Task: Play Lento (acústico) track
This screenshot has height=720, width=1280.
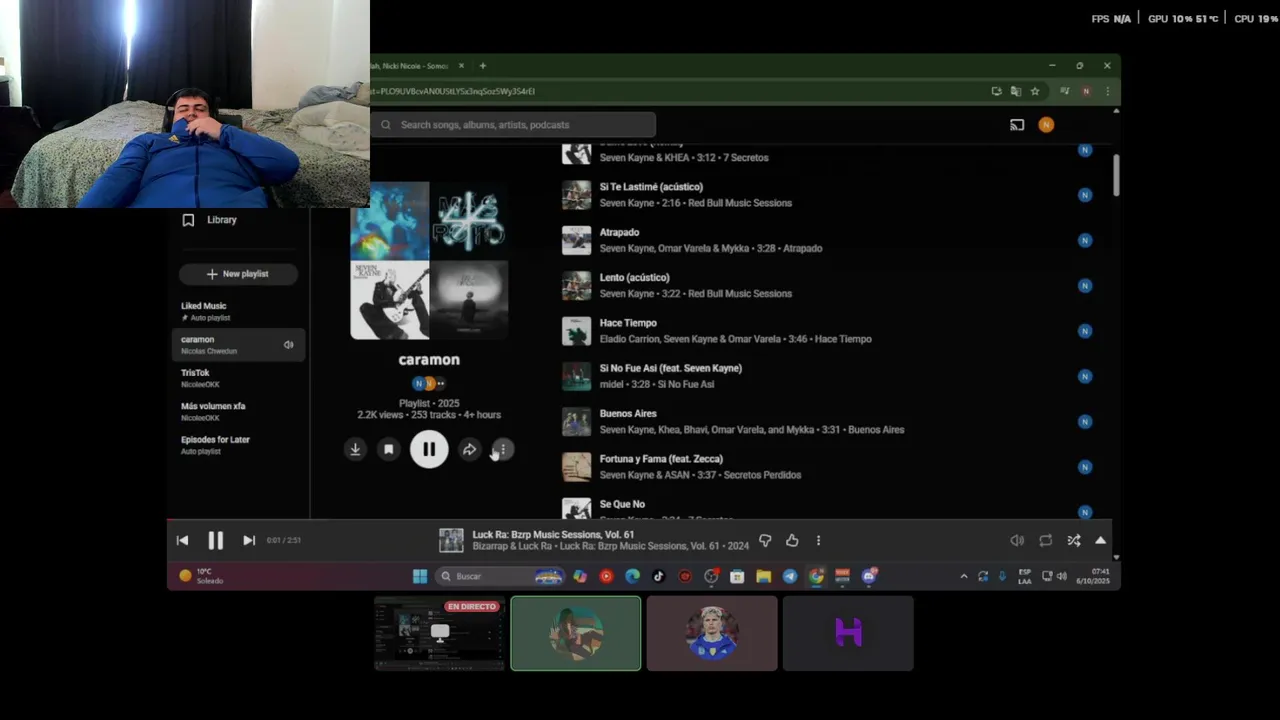Action: [635, 278]
